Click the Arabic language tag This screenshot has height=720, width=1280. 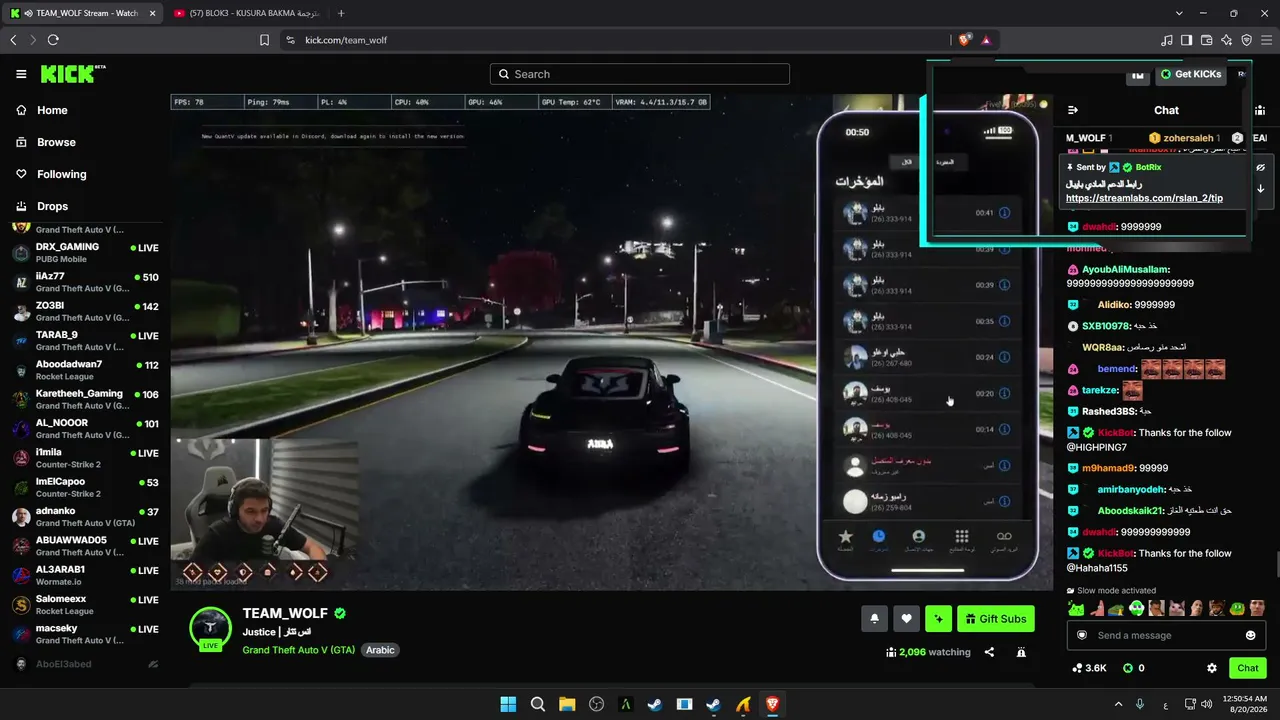click(380, 650)
